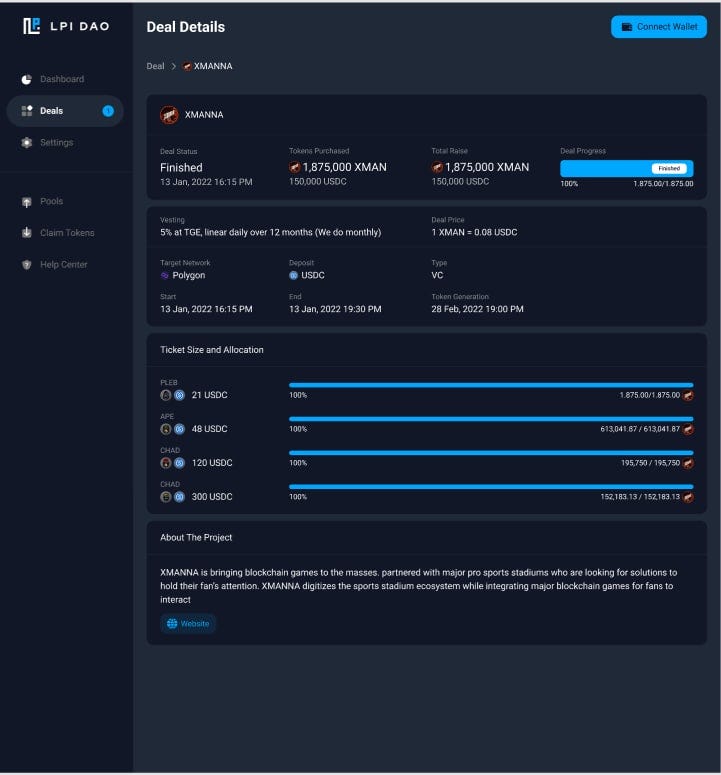This screenshot has height=775, width=721.
Task: Click the token icon after 195,750 allocation
Action: click(x=688, y=463)
